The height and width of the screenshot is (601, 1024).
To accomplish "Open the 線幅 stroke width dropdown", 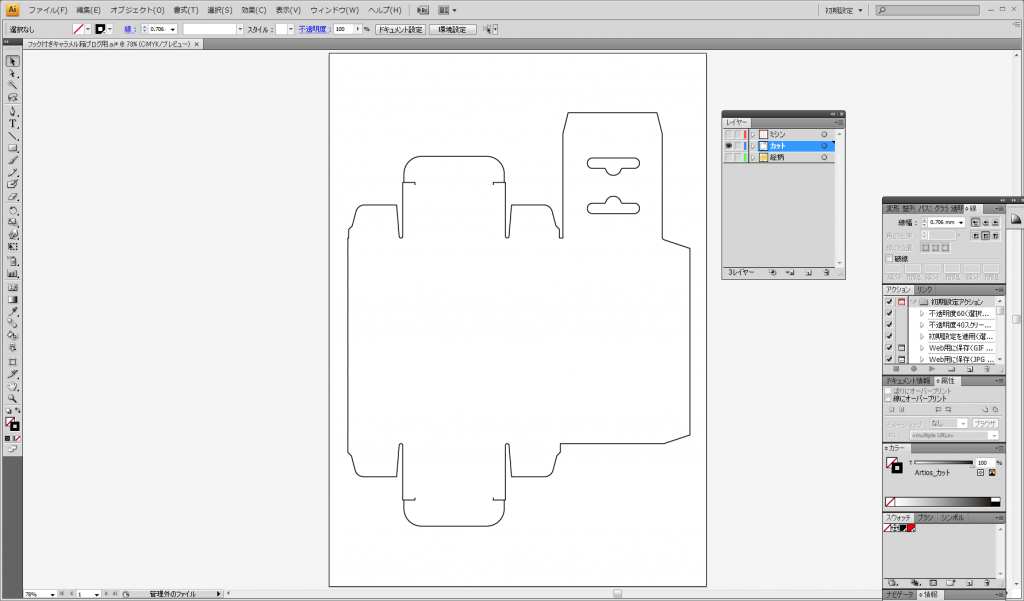I will (961, 222).
